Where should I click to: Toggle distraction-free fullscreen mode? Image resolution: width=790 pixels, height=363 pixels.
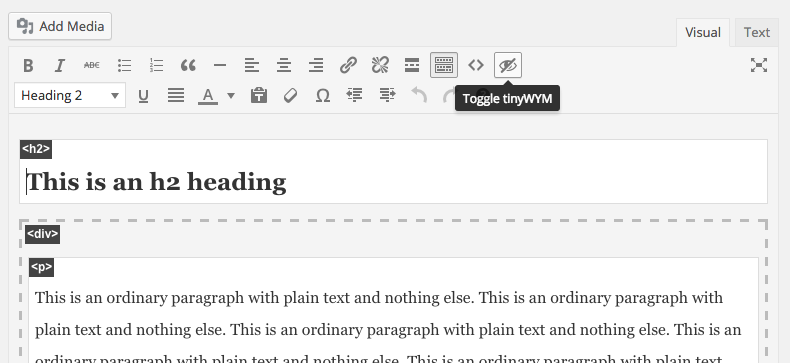[x=759, y=65]
